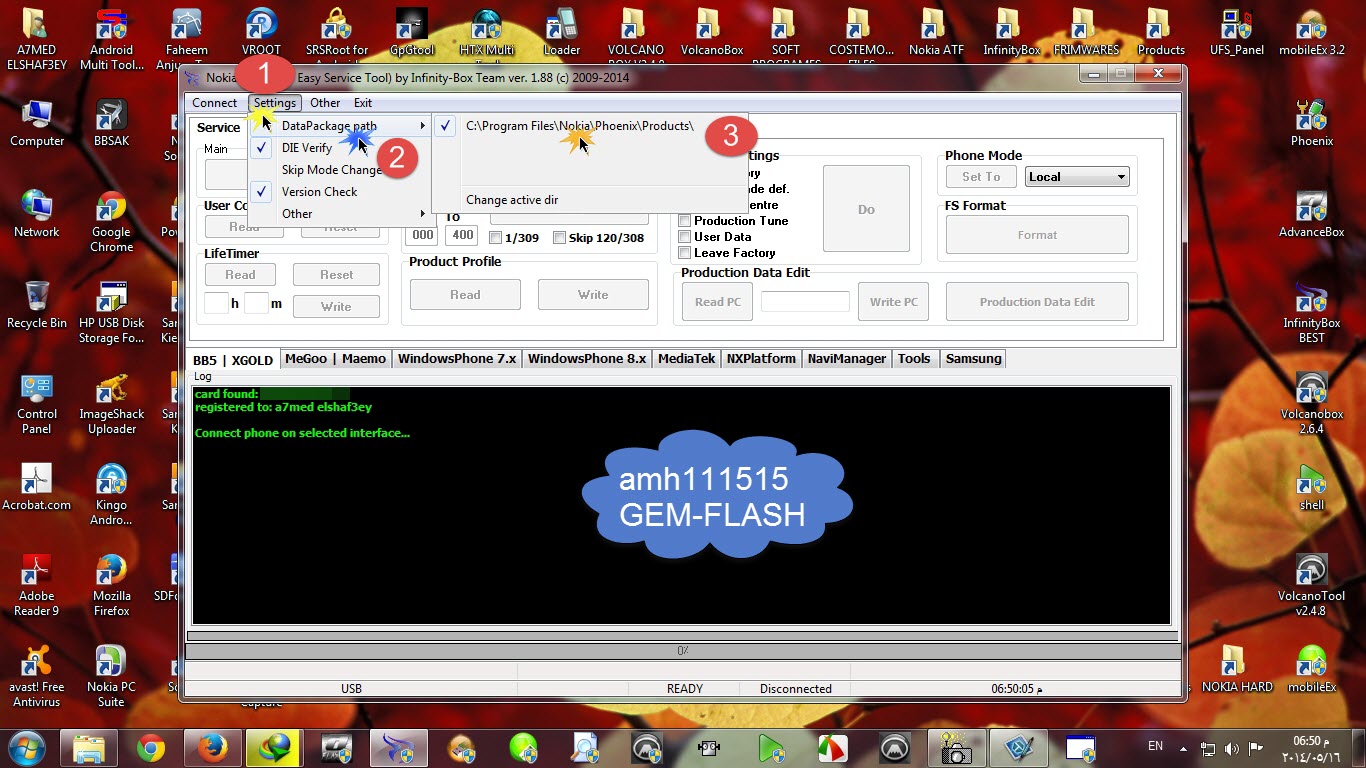Click the Read PC button
The height and width of the screenshot is (768, 1366).
click(x=717, y=302)
